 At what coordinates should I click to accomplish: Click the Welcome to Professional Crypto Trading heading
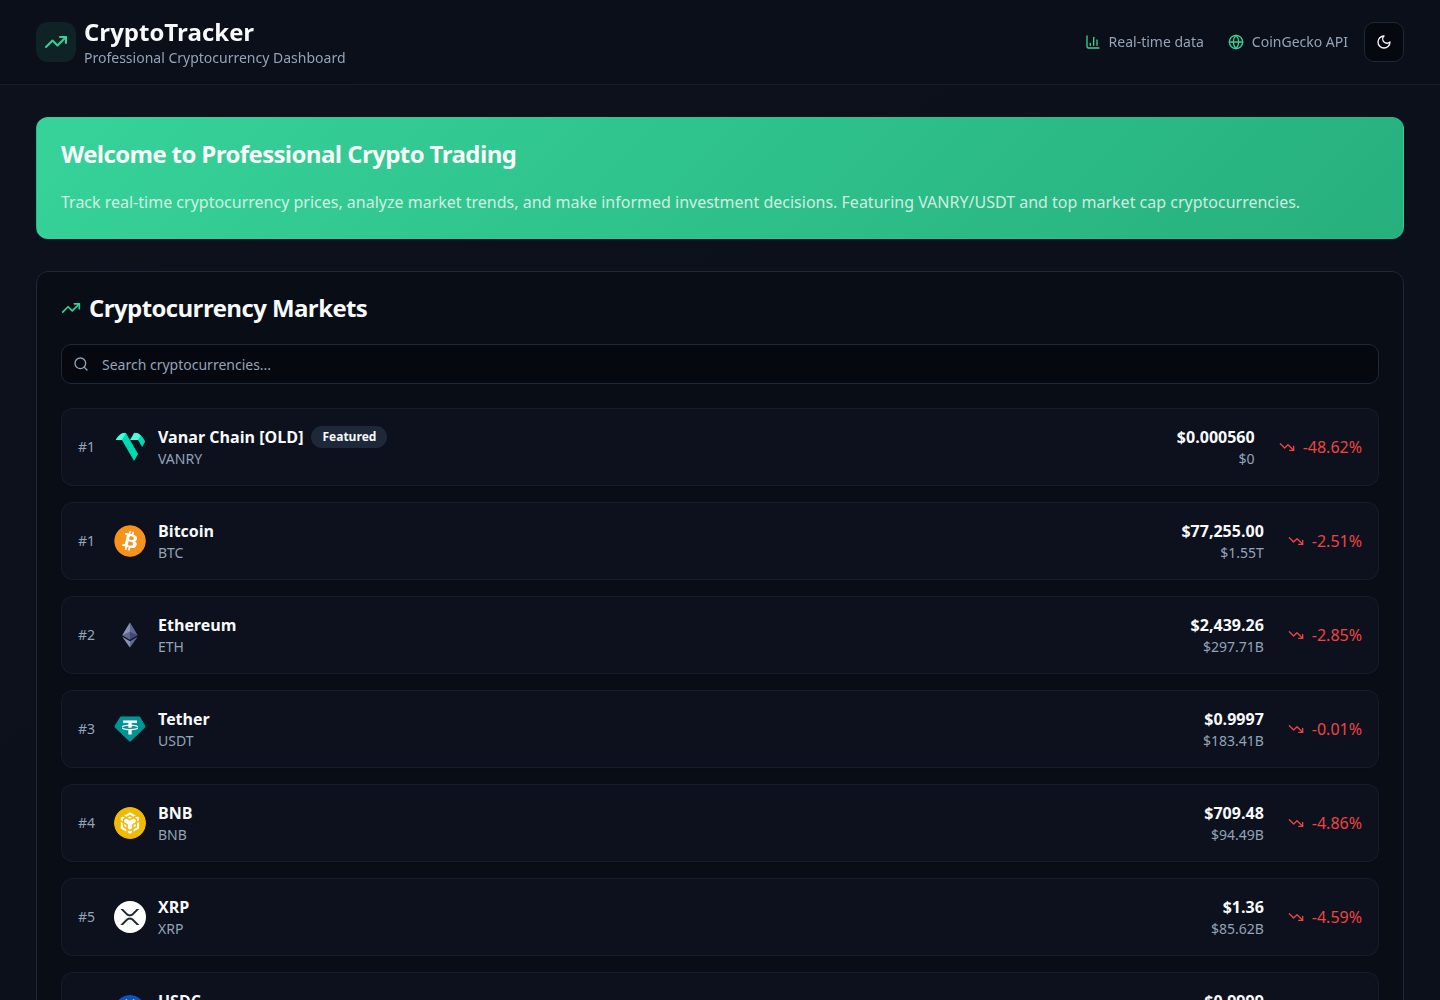289,155
